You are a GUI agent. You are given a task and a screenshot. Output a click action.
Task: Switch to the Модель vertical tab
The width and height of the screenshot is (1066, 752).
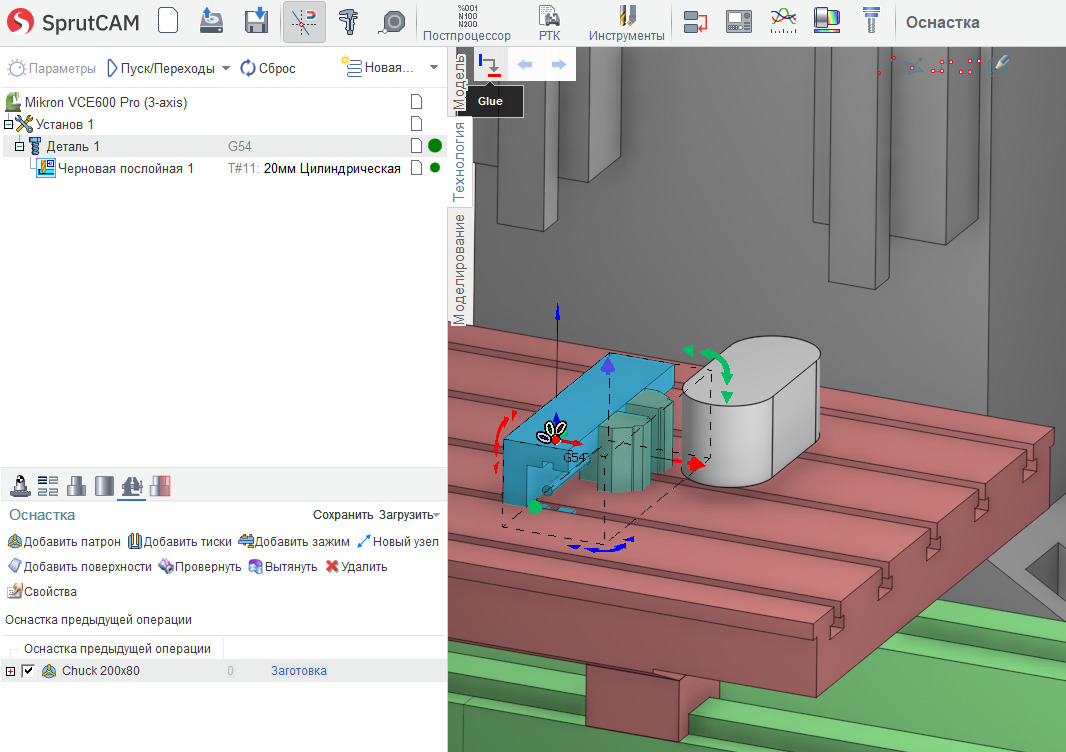point(460,82)
